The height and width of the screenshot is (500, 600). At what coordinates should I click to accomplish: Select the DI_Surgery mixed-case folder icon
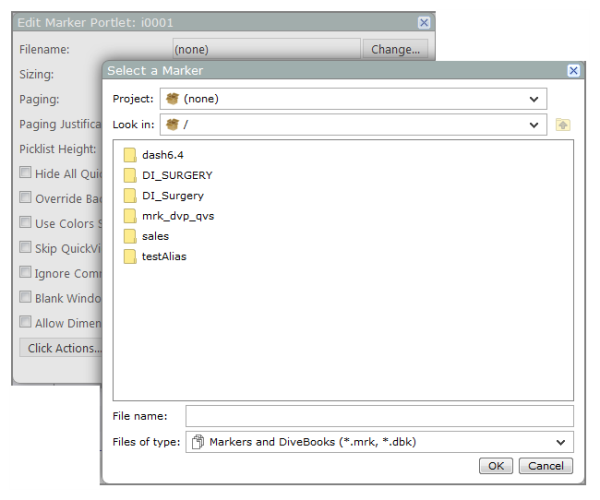click(130, 195)
